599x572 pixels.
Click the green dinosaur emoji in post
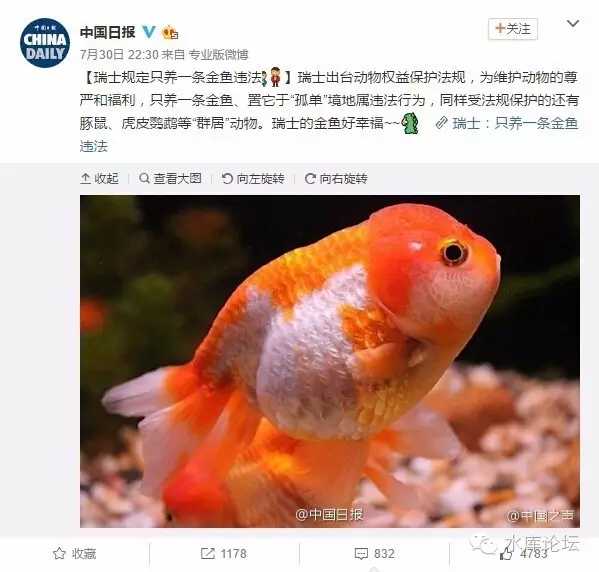pos(410,123)
